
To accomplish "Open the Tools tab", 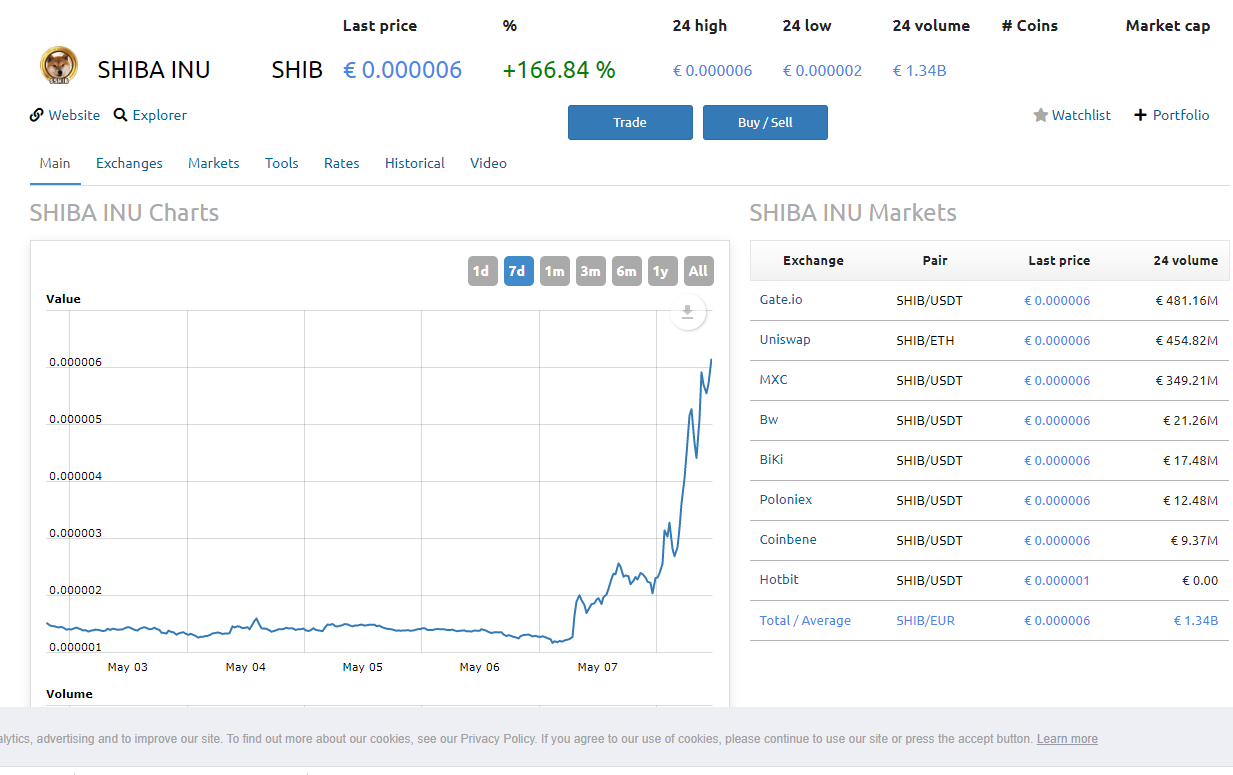I will click(281, 163).
